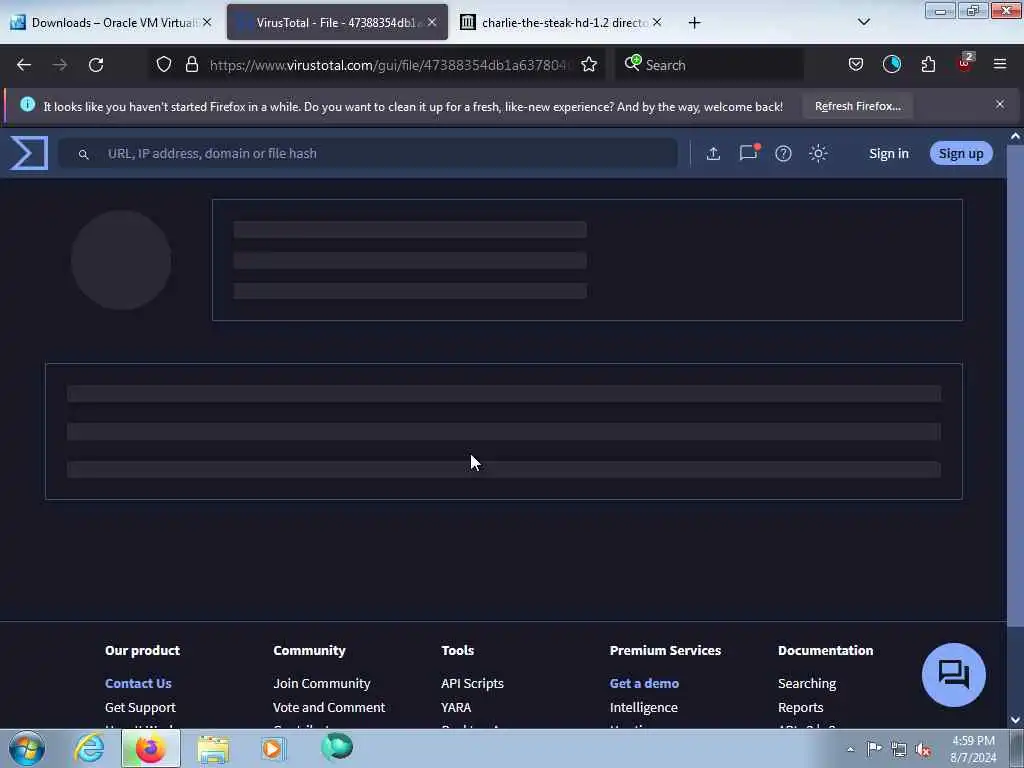Click the upload file icon
The width and height of the screenshot is (1024, 768).
713,153
